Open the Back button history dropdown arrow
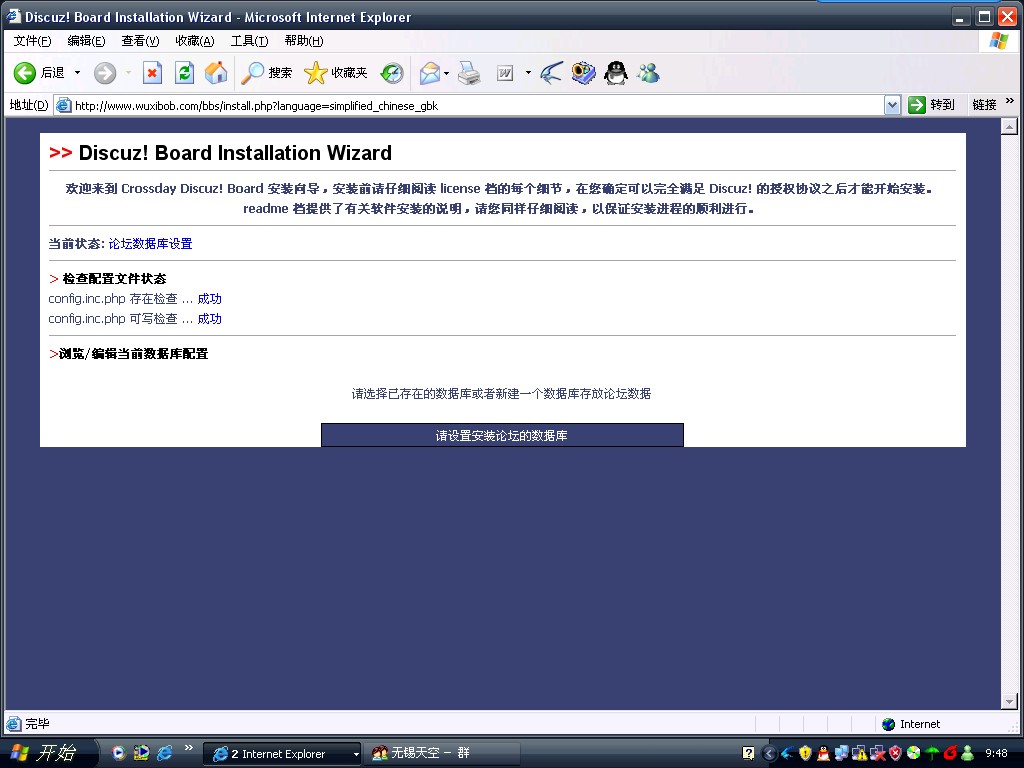Image resolution: width=1024 pixels, height=768 pixels. (x=77, y=72)
